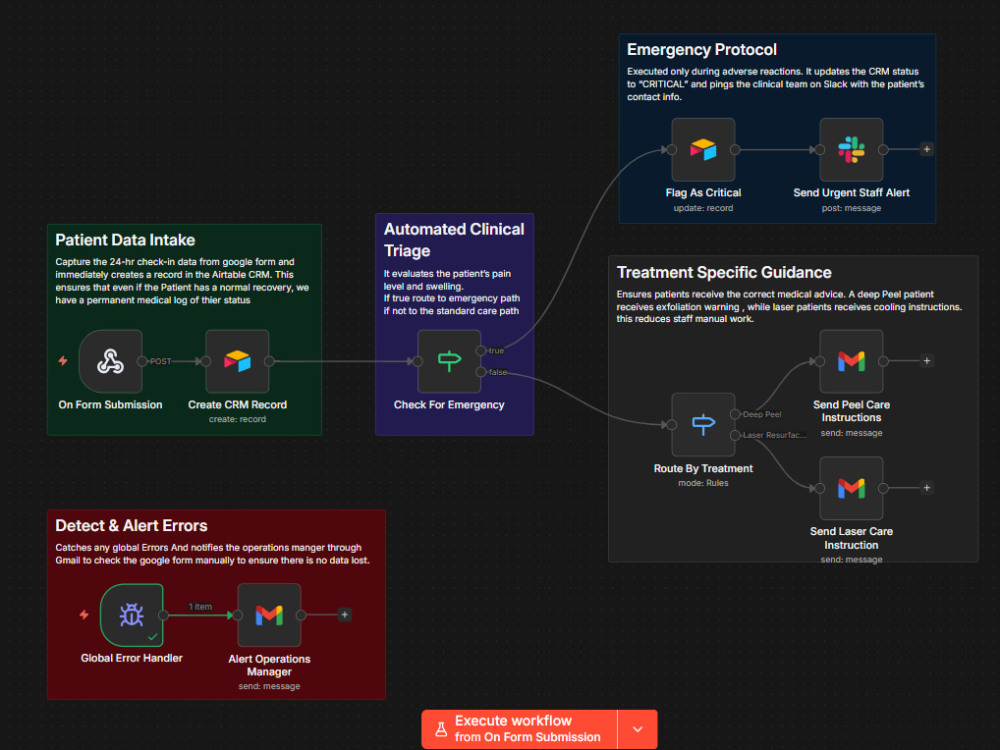Select the Patient Data Intake sticky note title
1000x750 pixels.
pyautogui.click(x=125, y=240)
